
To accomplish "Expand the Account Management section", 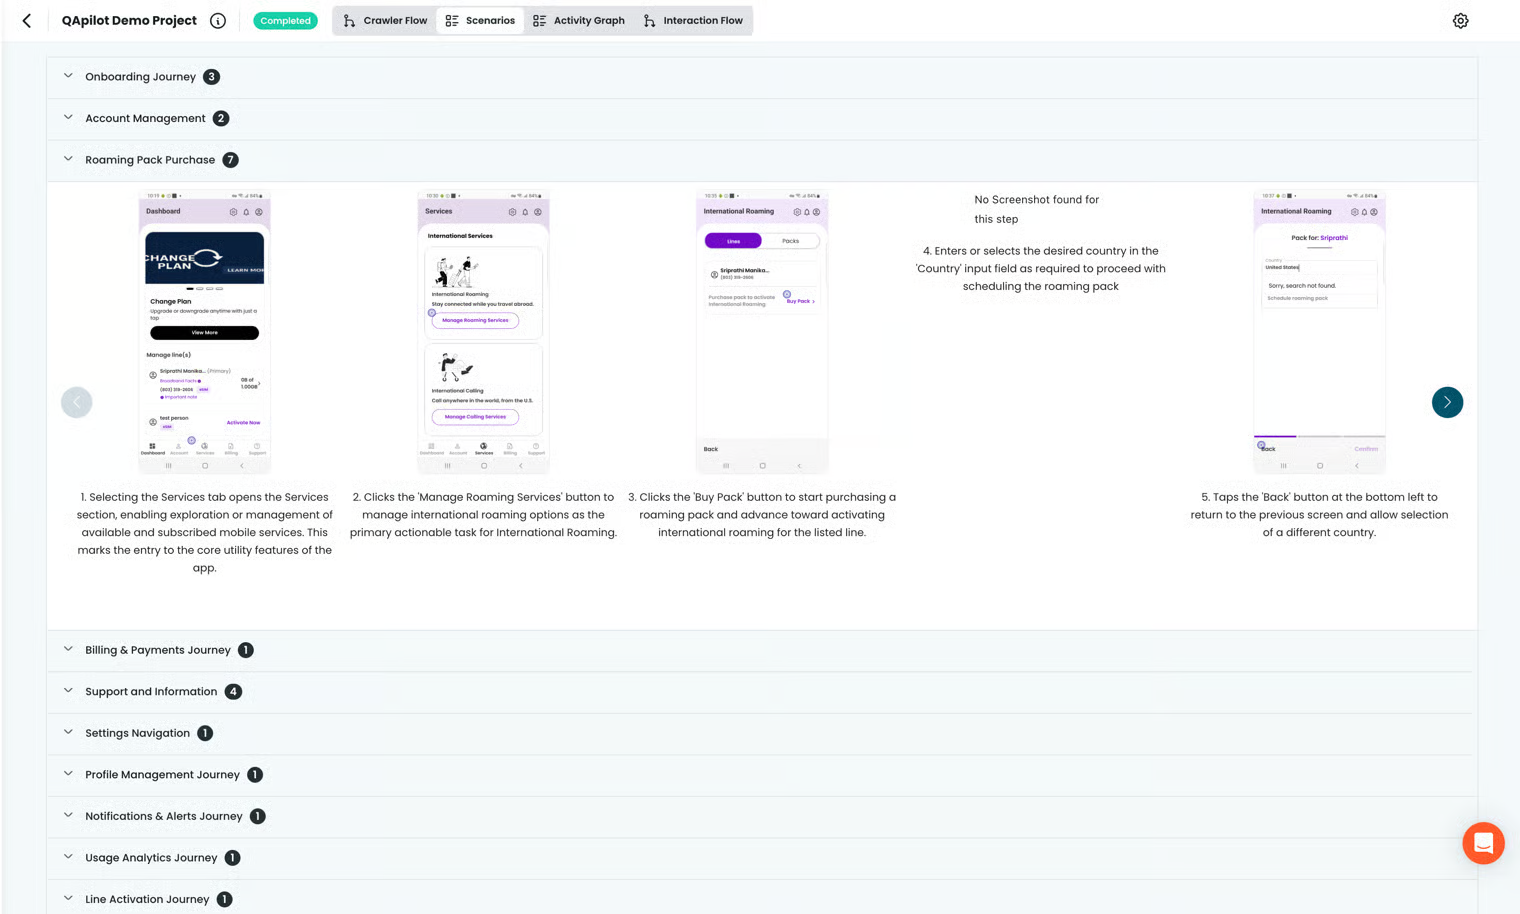I will [145, 118].
